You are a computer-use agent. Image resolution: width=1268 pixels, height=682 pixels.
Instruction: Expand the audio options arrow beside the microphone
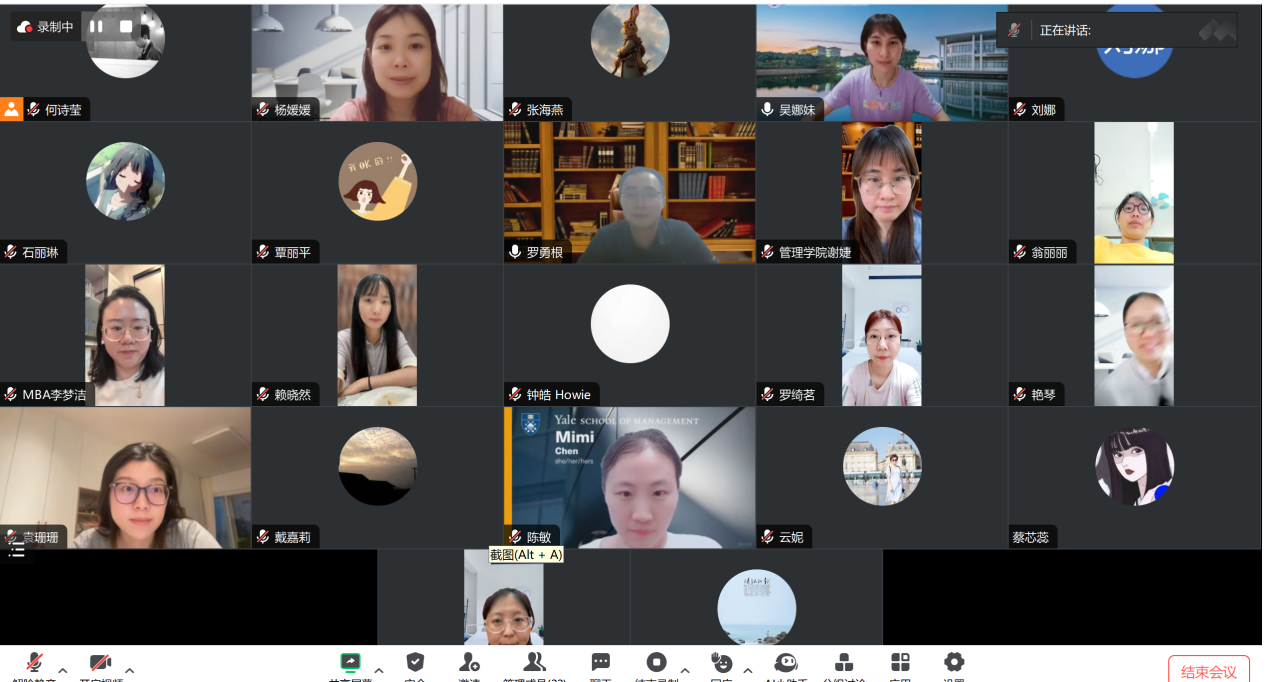[63, 670]
